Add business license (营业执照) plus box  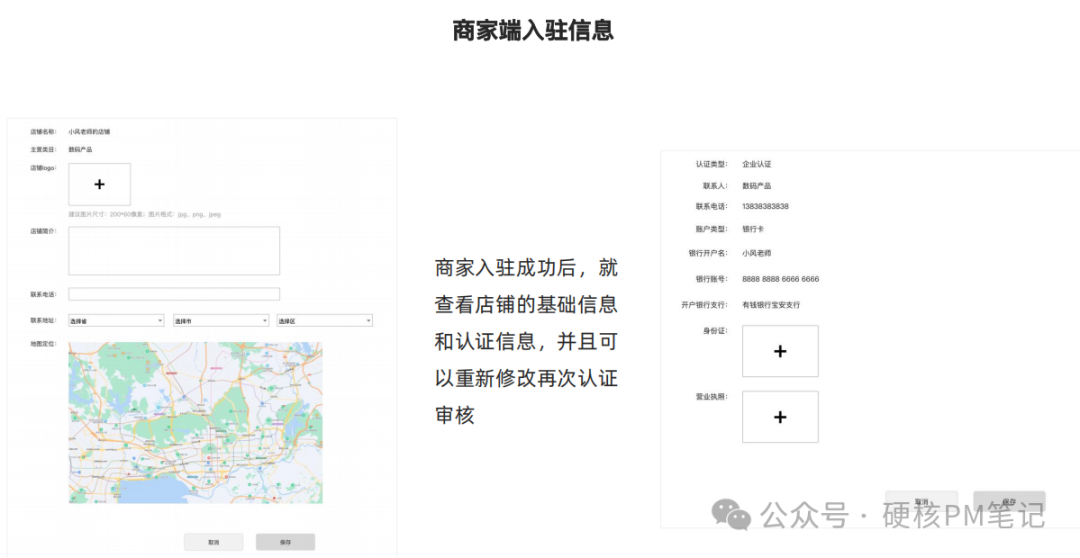click(780, 417)
